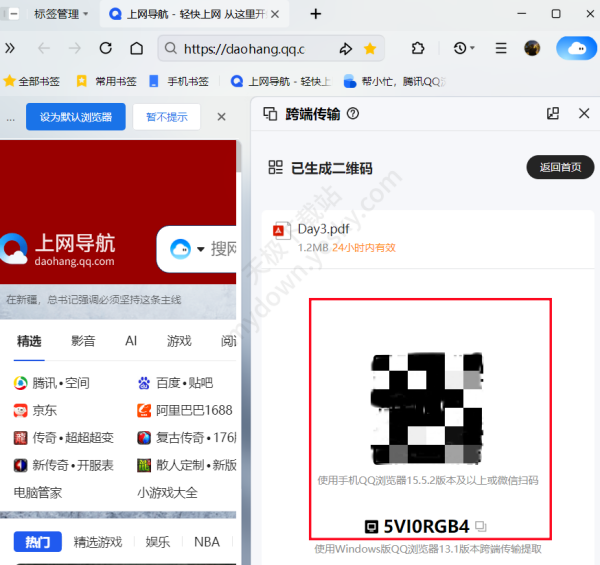Close the 跨端传输 side panel
This screenshot has width=600, height=565.
click(x=582, y=114)
